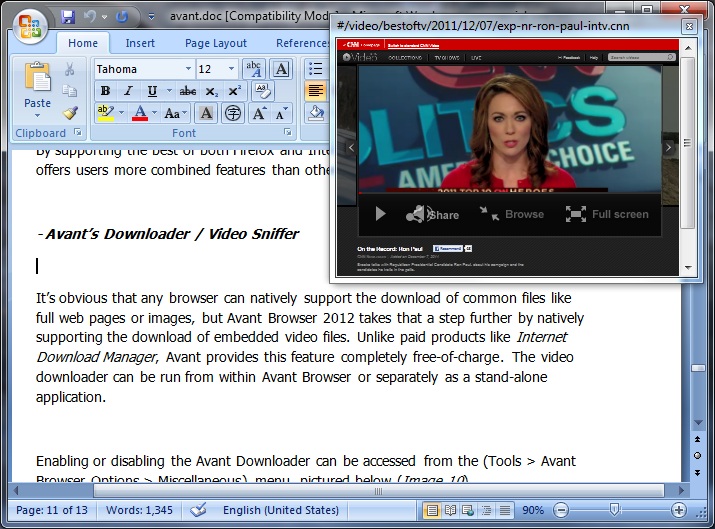Toggle Bold formatting
The image size is (715, 529).
[x=105, y=91]
